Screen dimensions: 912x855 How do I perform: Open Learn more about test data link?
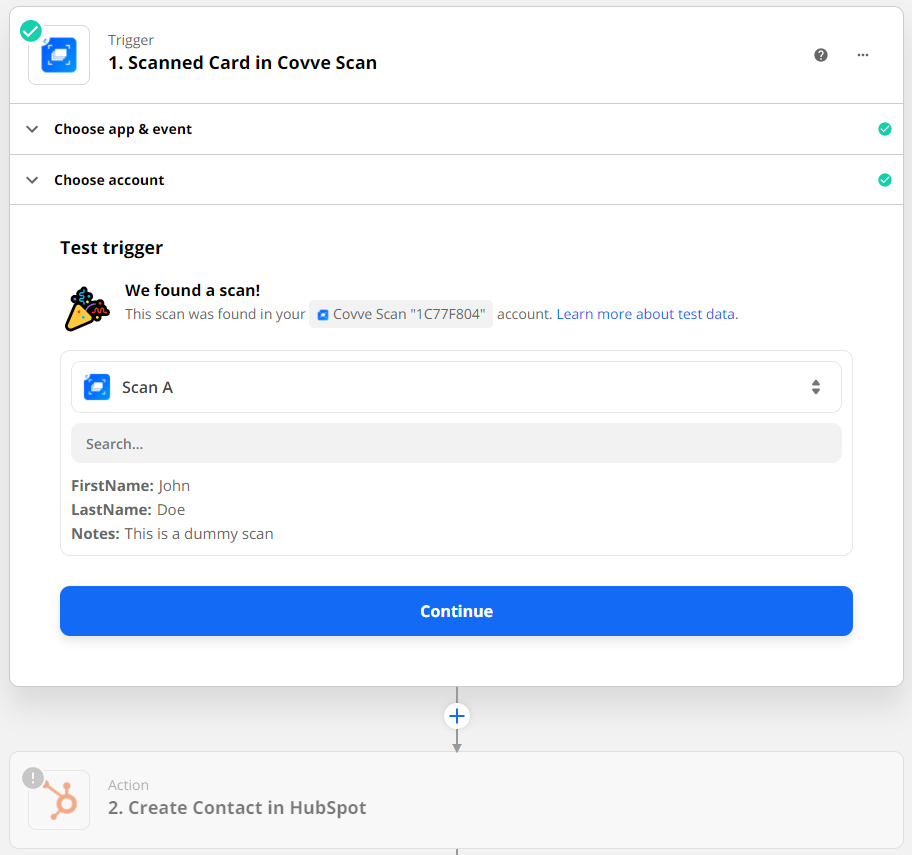[647, 314]
